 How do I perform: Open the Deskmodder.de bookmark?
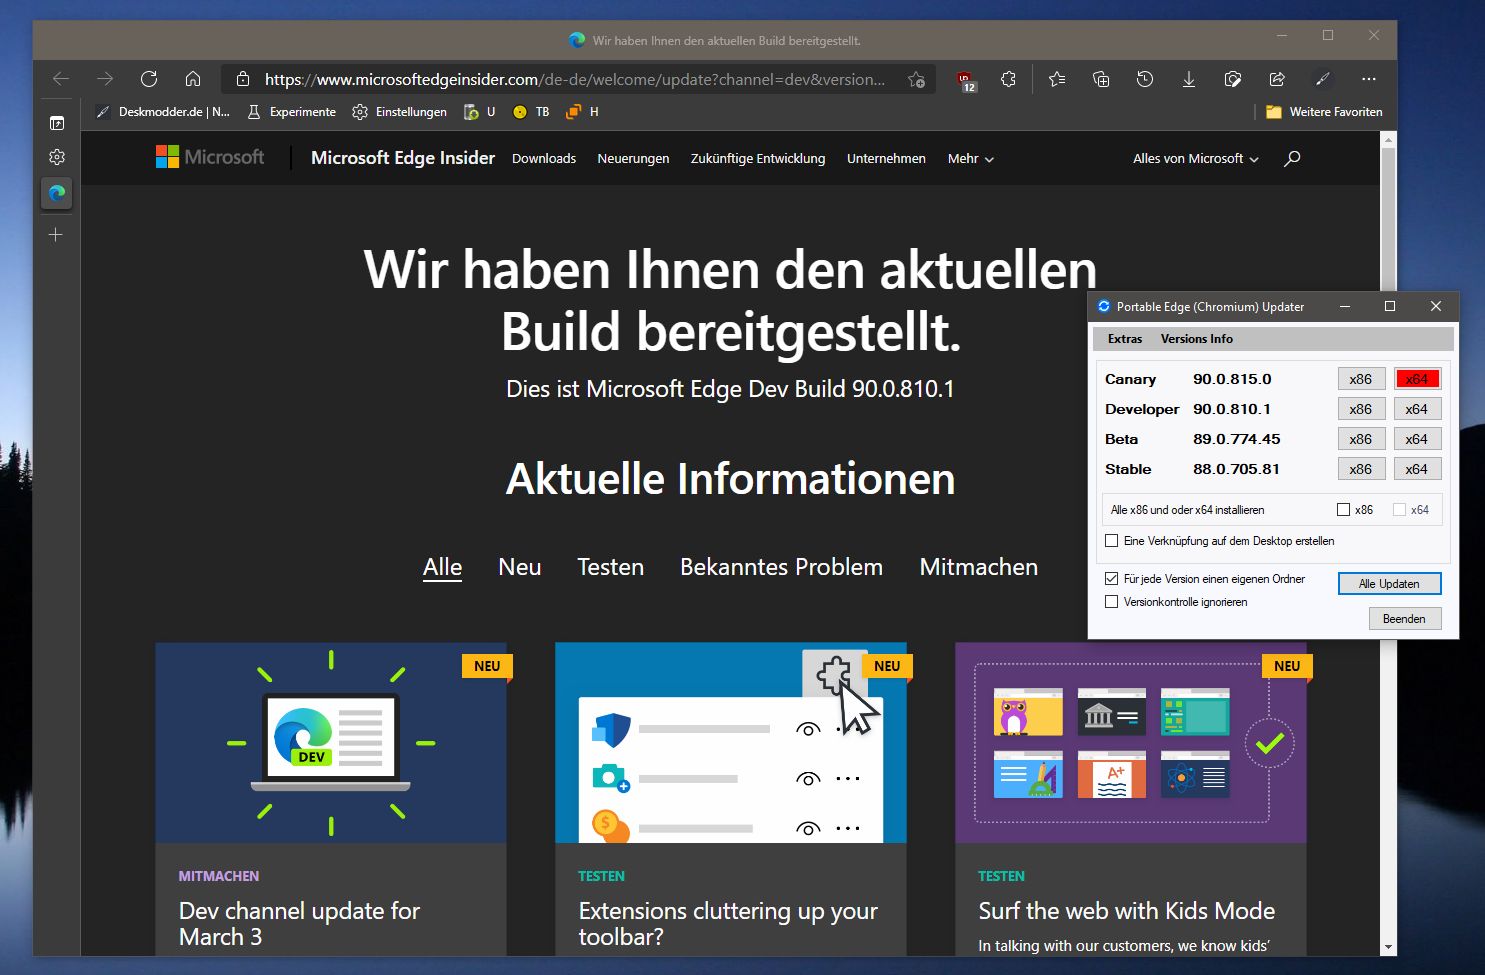tap(164, 112)
